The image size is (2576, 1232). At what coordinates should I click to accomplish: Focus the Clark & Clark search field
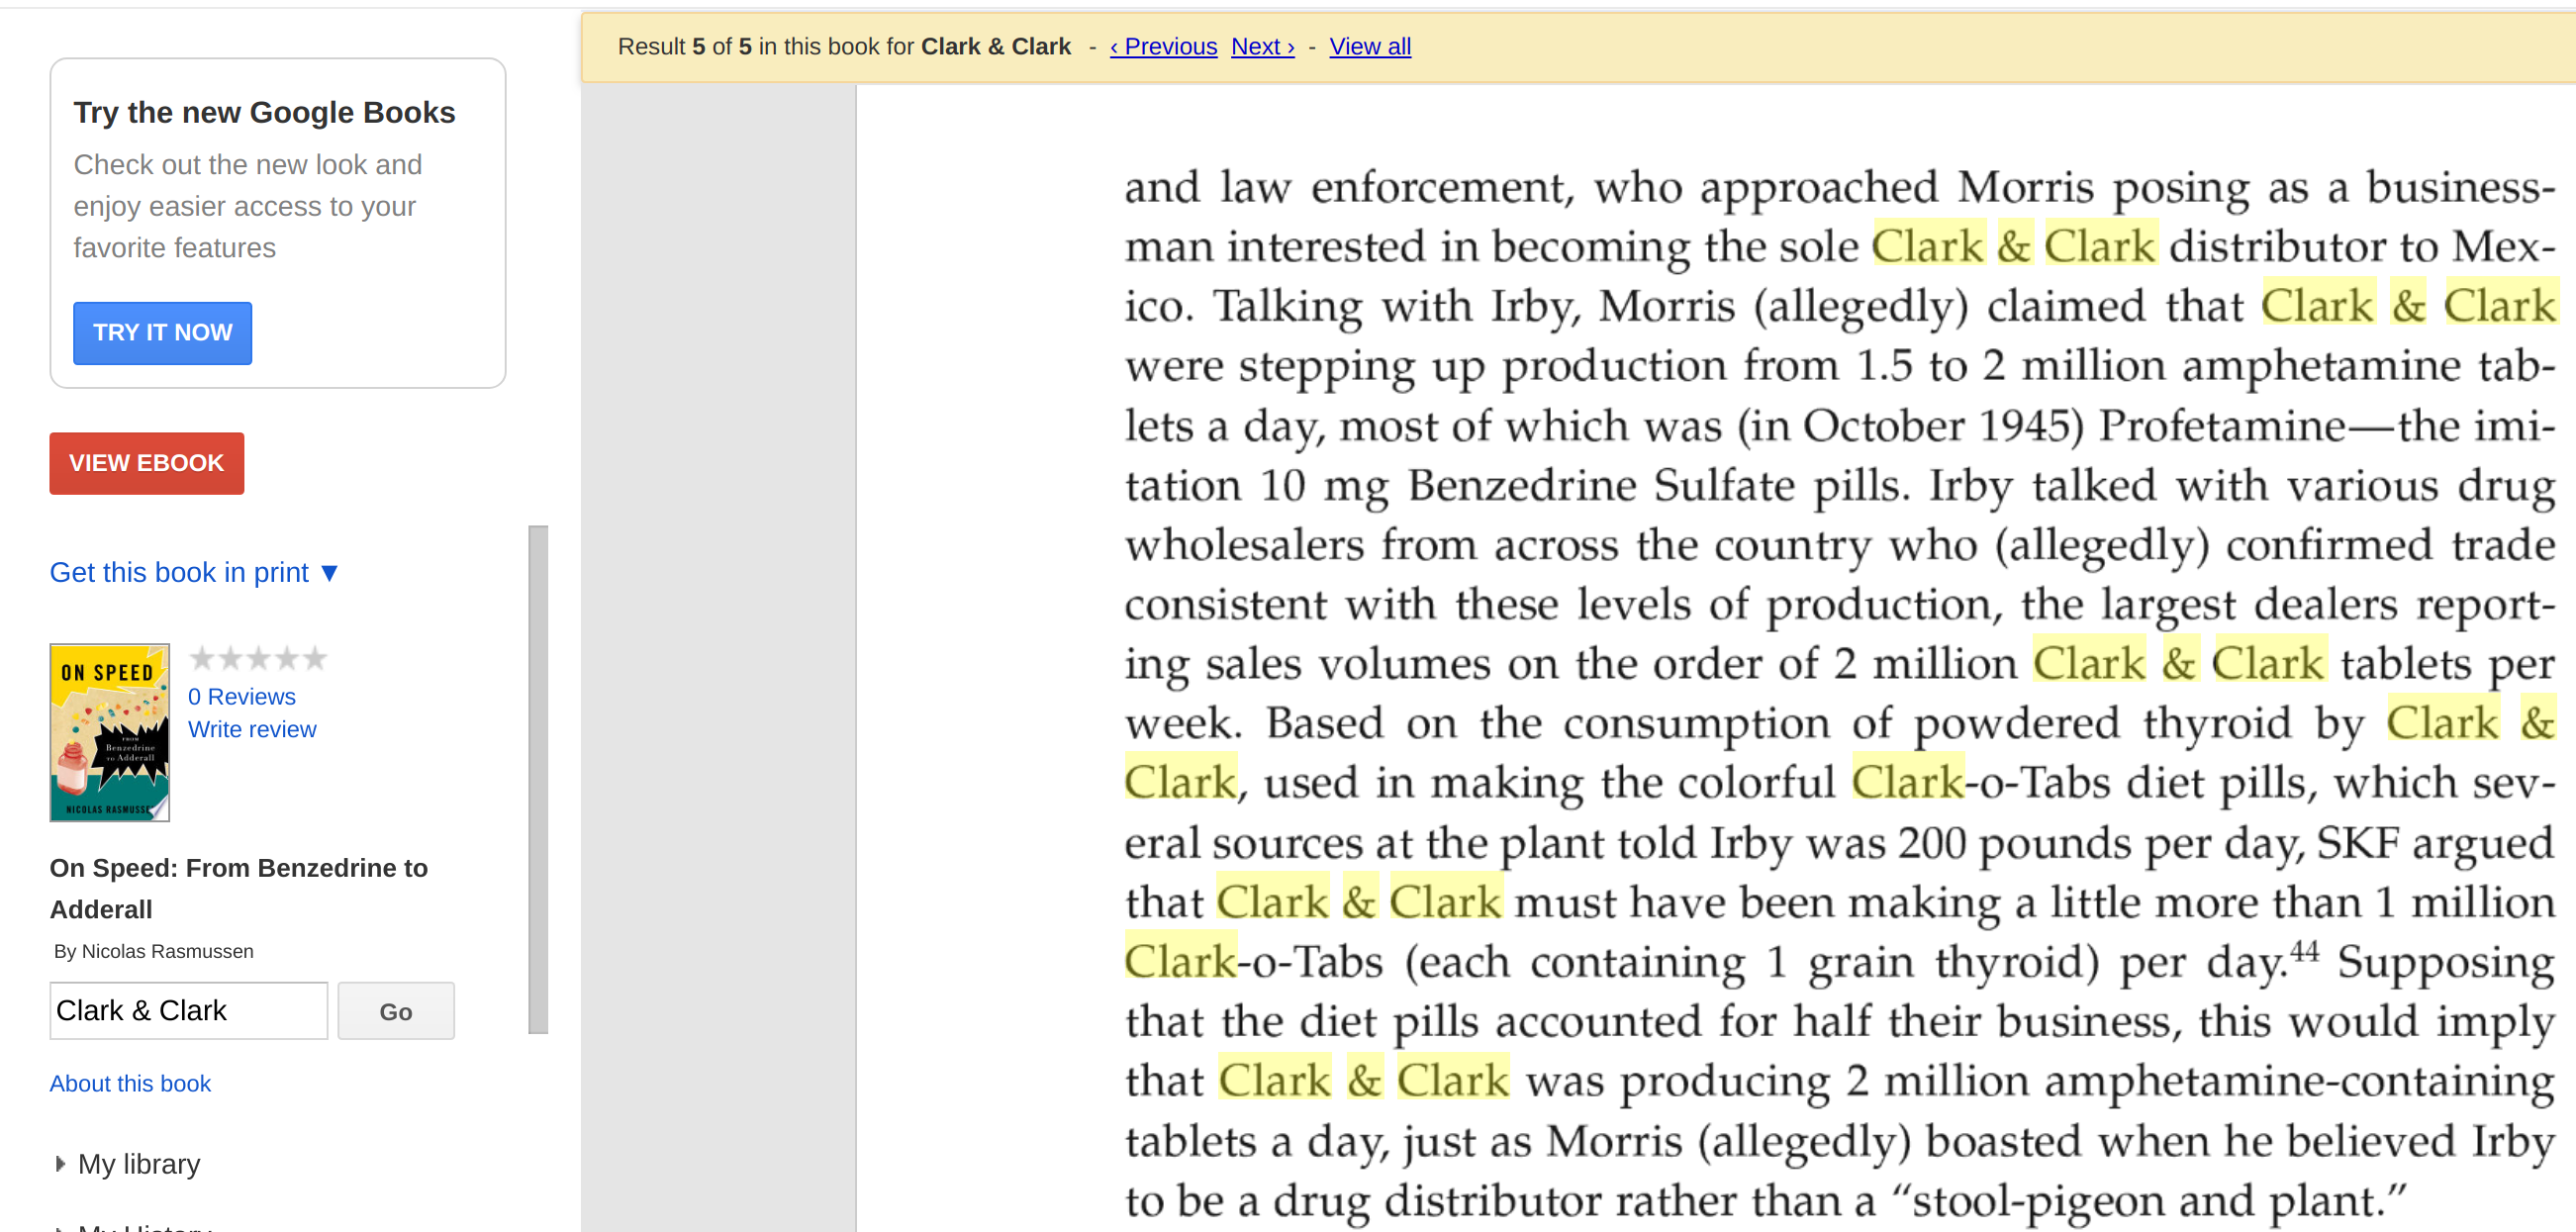(x=189, y=1010)
